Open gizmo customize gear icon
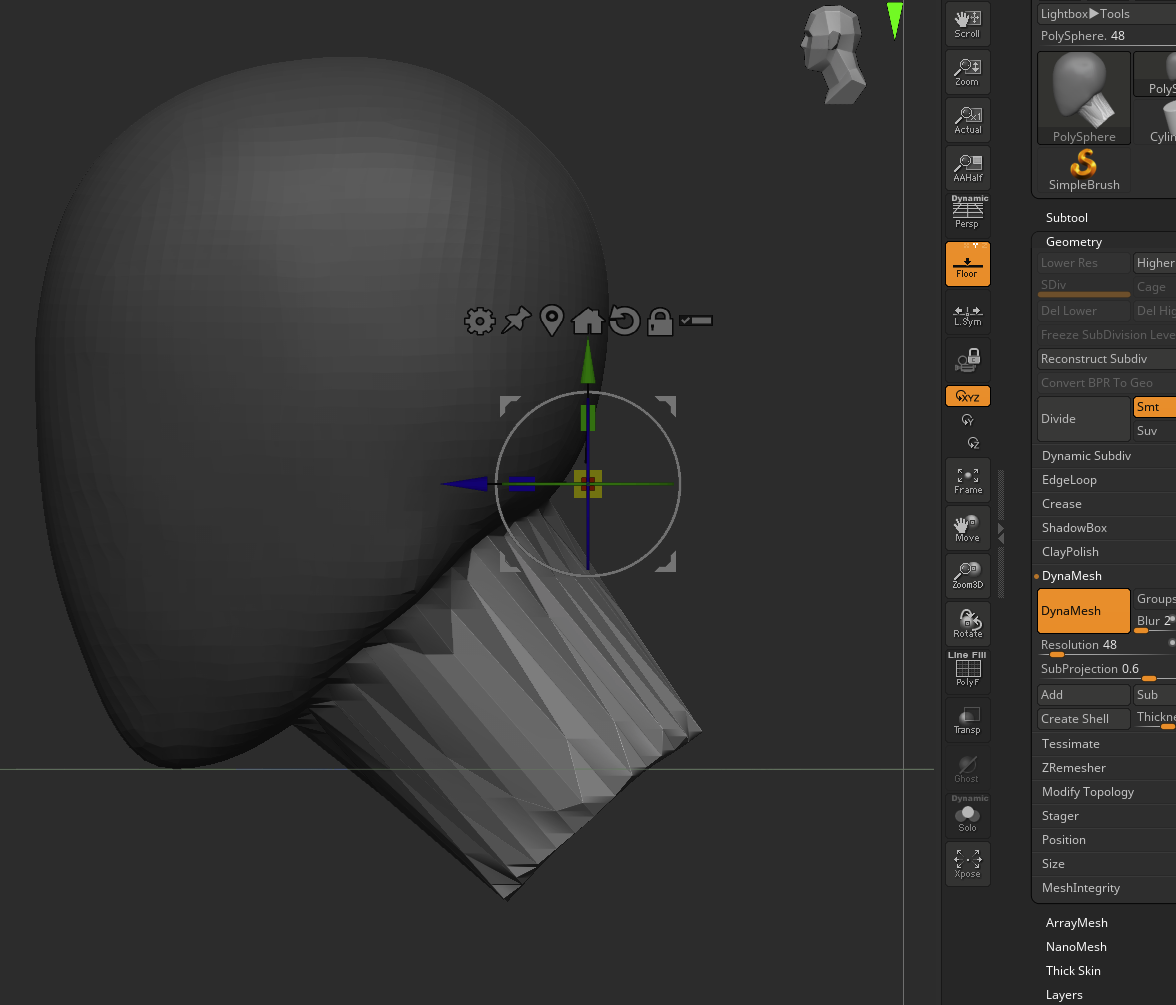 coord(479,321)
